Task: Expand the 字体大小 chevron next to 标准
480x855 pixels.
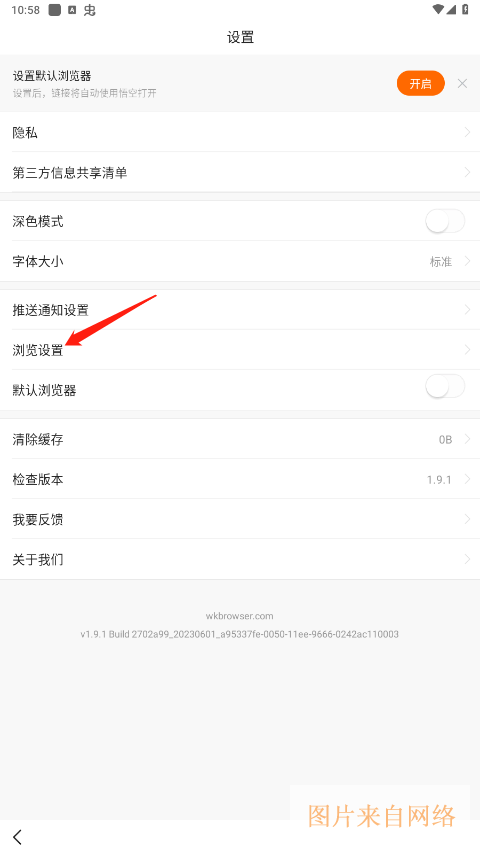Action: click(467, 261)
